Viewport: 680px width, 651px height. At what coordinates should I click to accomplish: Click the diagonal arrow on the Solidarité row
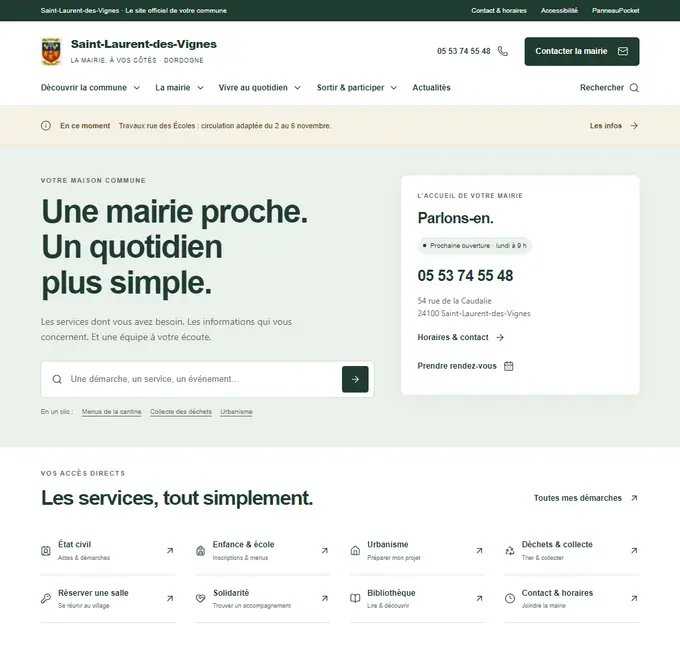(325, 599)
